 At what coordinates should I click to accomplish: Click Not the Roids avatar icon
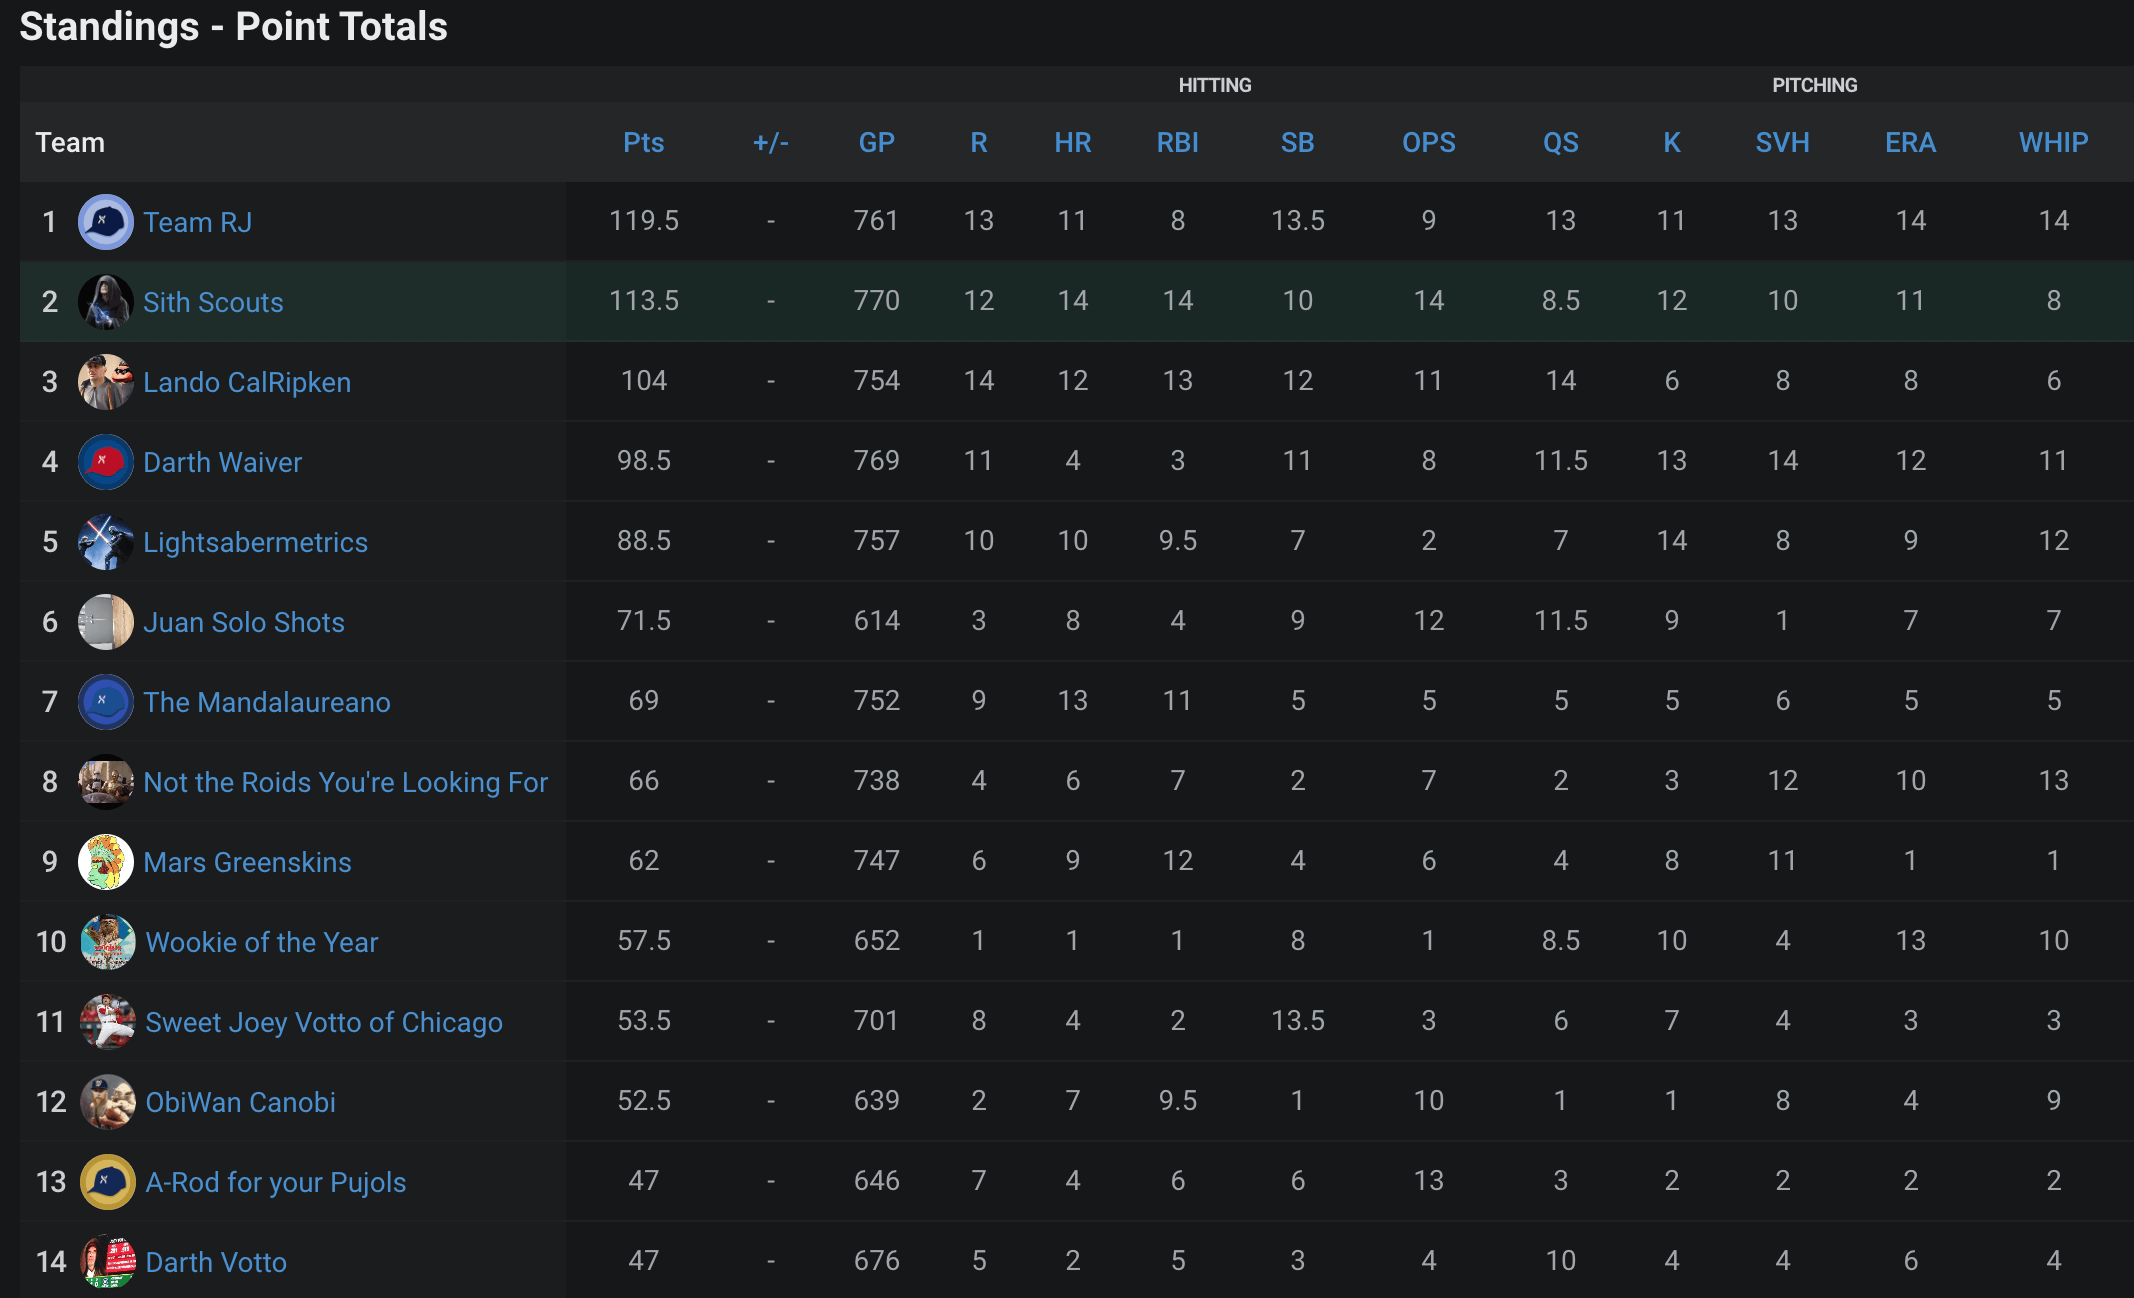[x=106, y=782]
